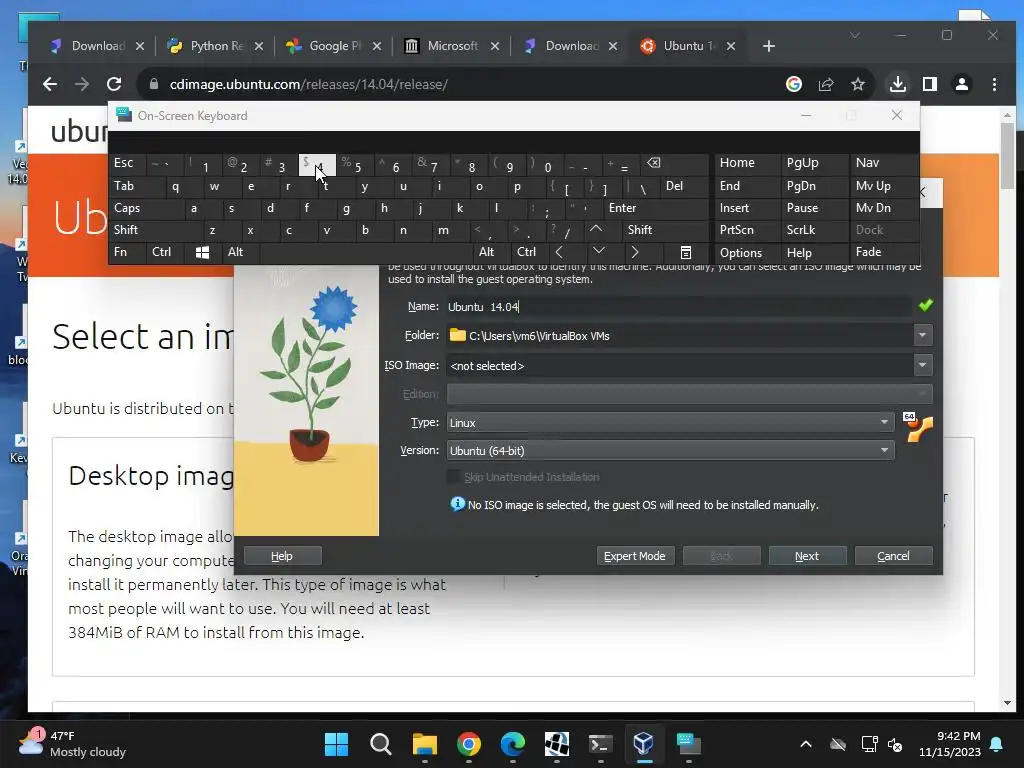Toggle the left Ctrl key

pos(165,252)
